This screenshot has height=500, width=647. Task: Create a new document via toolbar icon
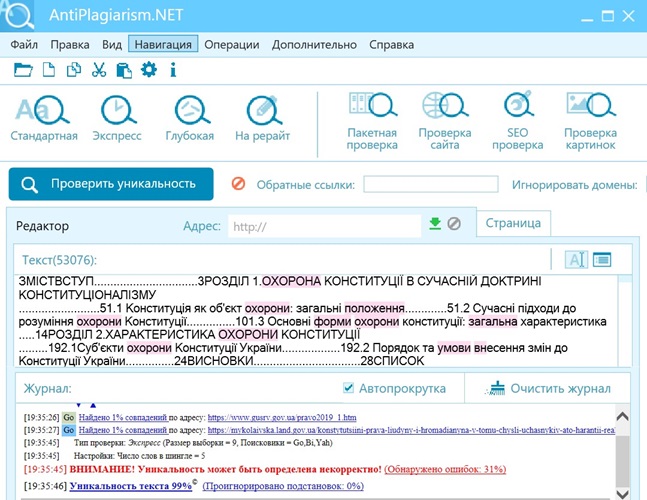[x=49, y=70]
